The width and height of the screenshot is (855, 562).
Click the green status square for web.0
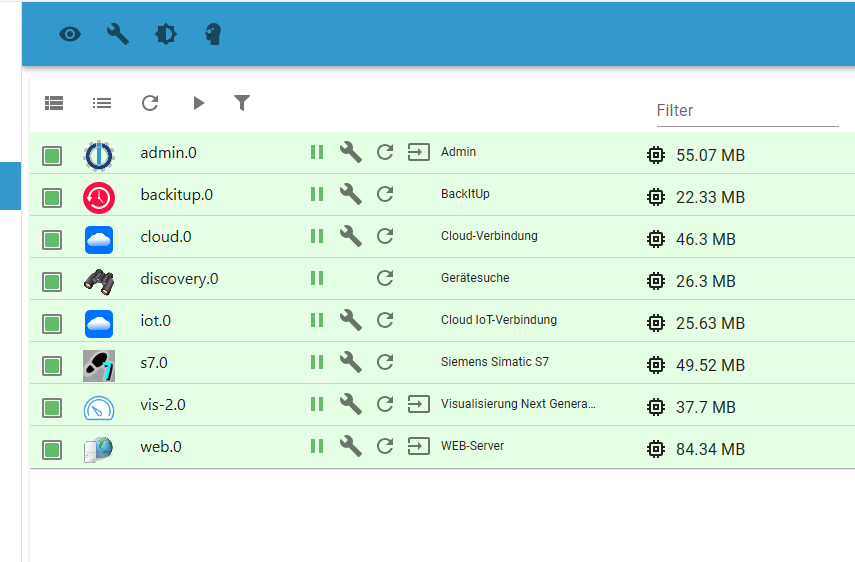point(52,450)
